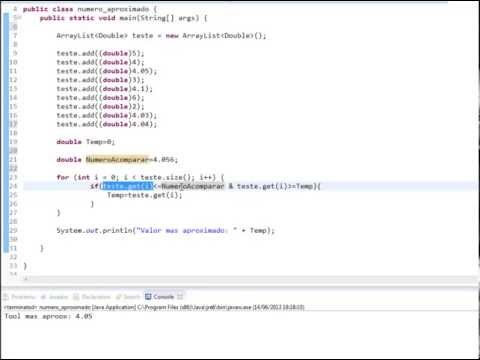Click the console output text 4.05
Screen dimensions: 480x360
tap(84, 316)
